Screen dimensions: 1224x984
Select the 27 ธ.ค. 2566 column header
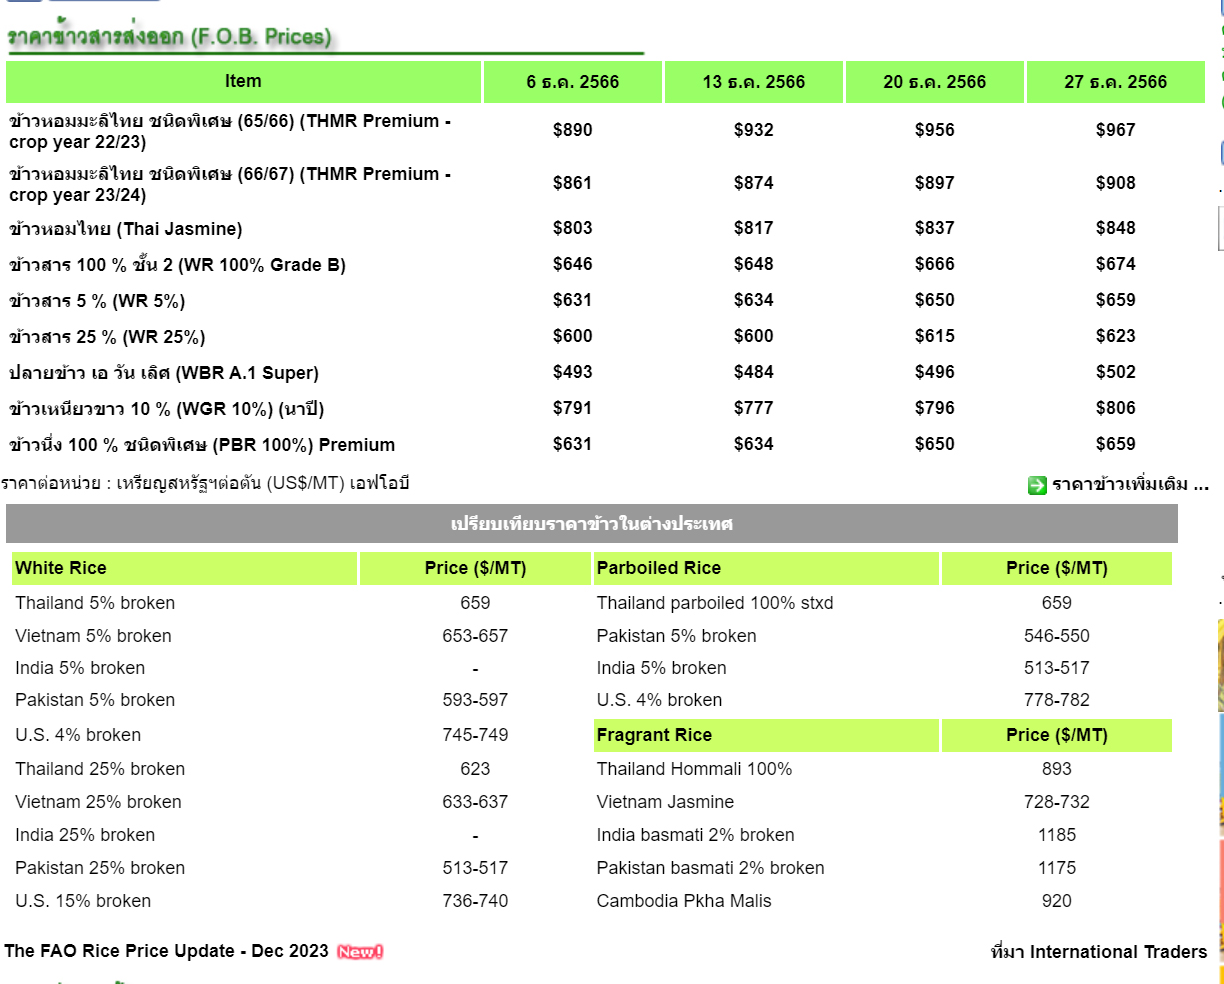tap(1115, 82)
